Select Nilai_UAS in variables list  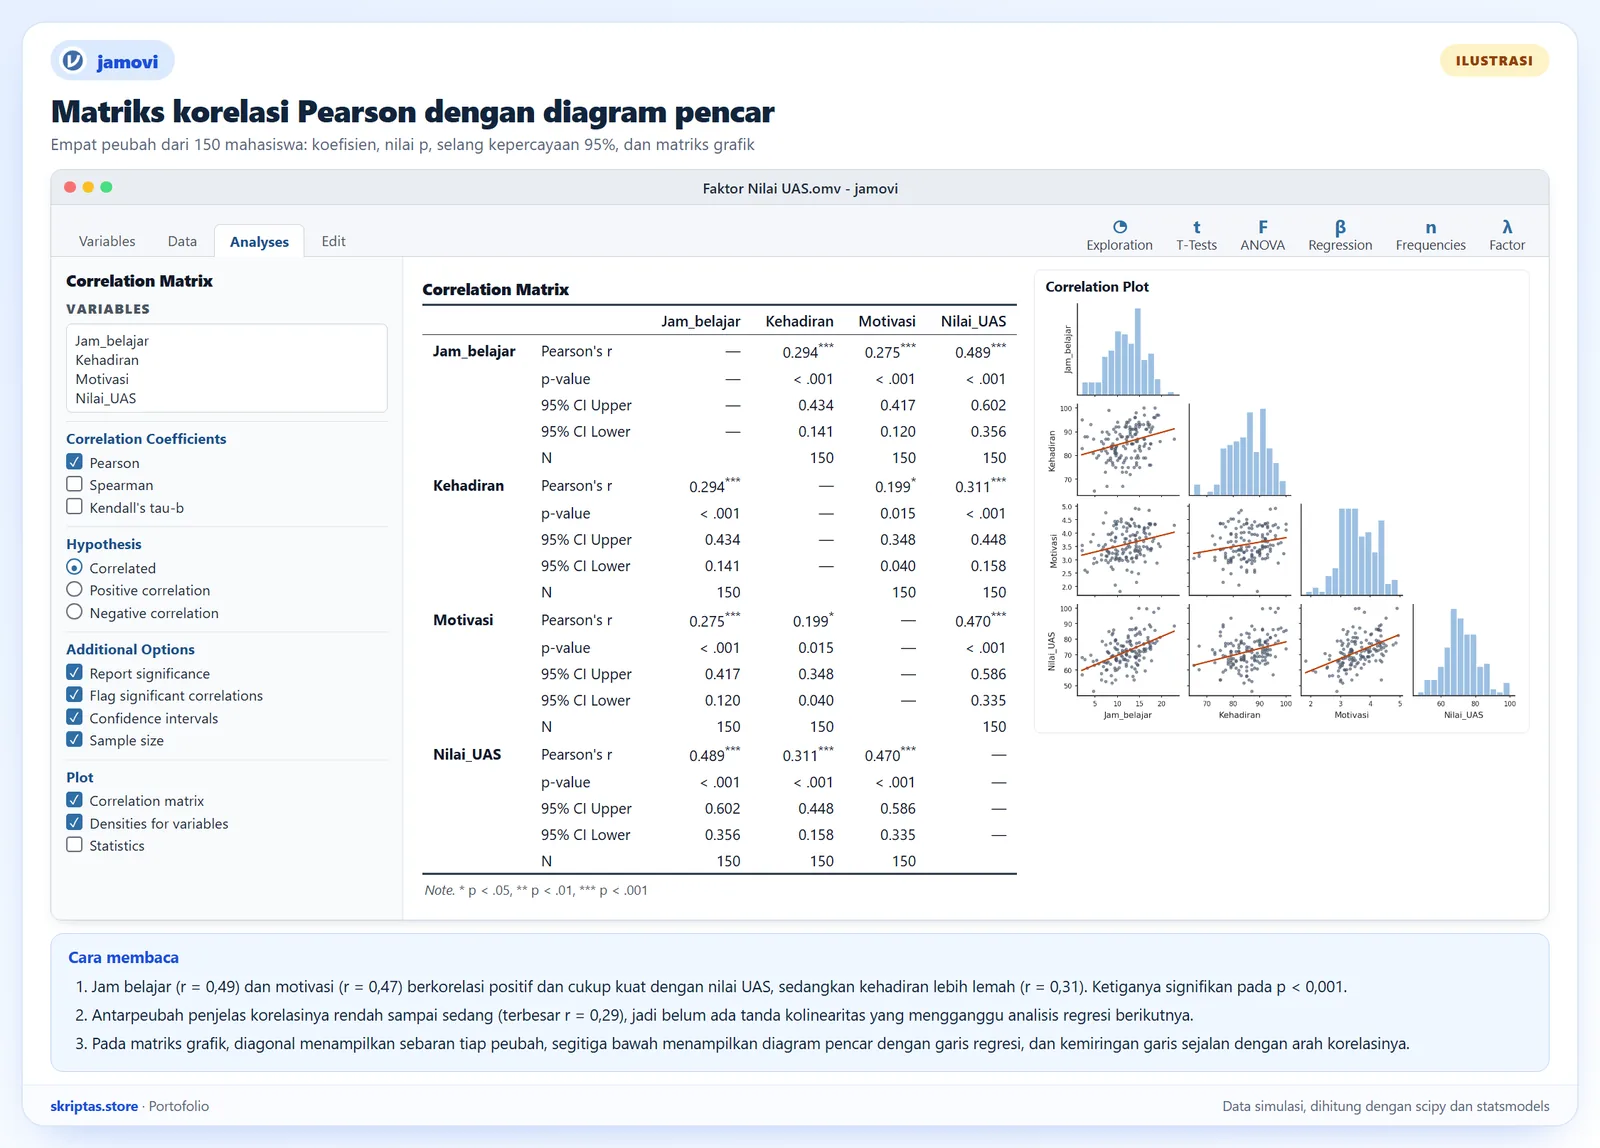(x=106, y=398)
